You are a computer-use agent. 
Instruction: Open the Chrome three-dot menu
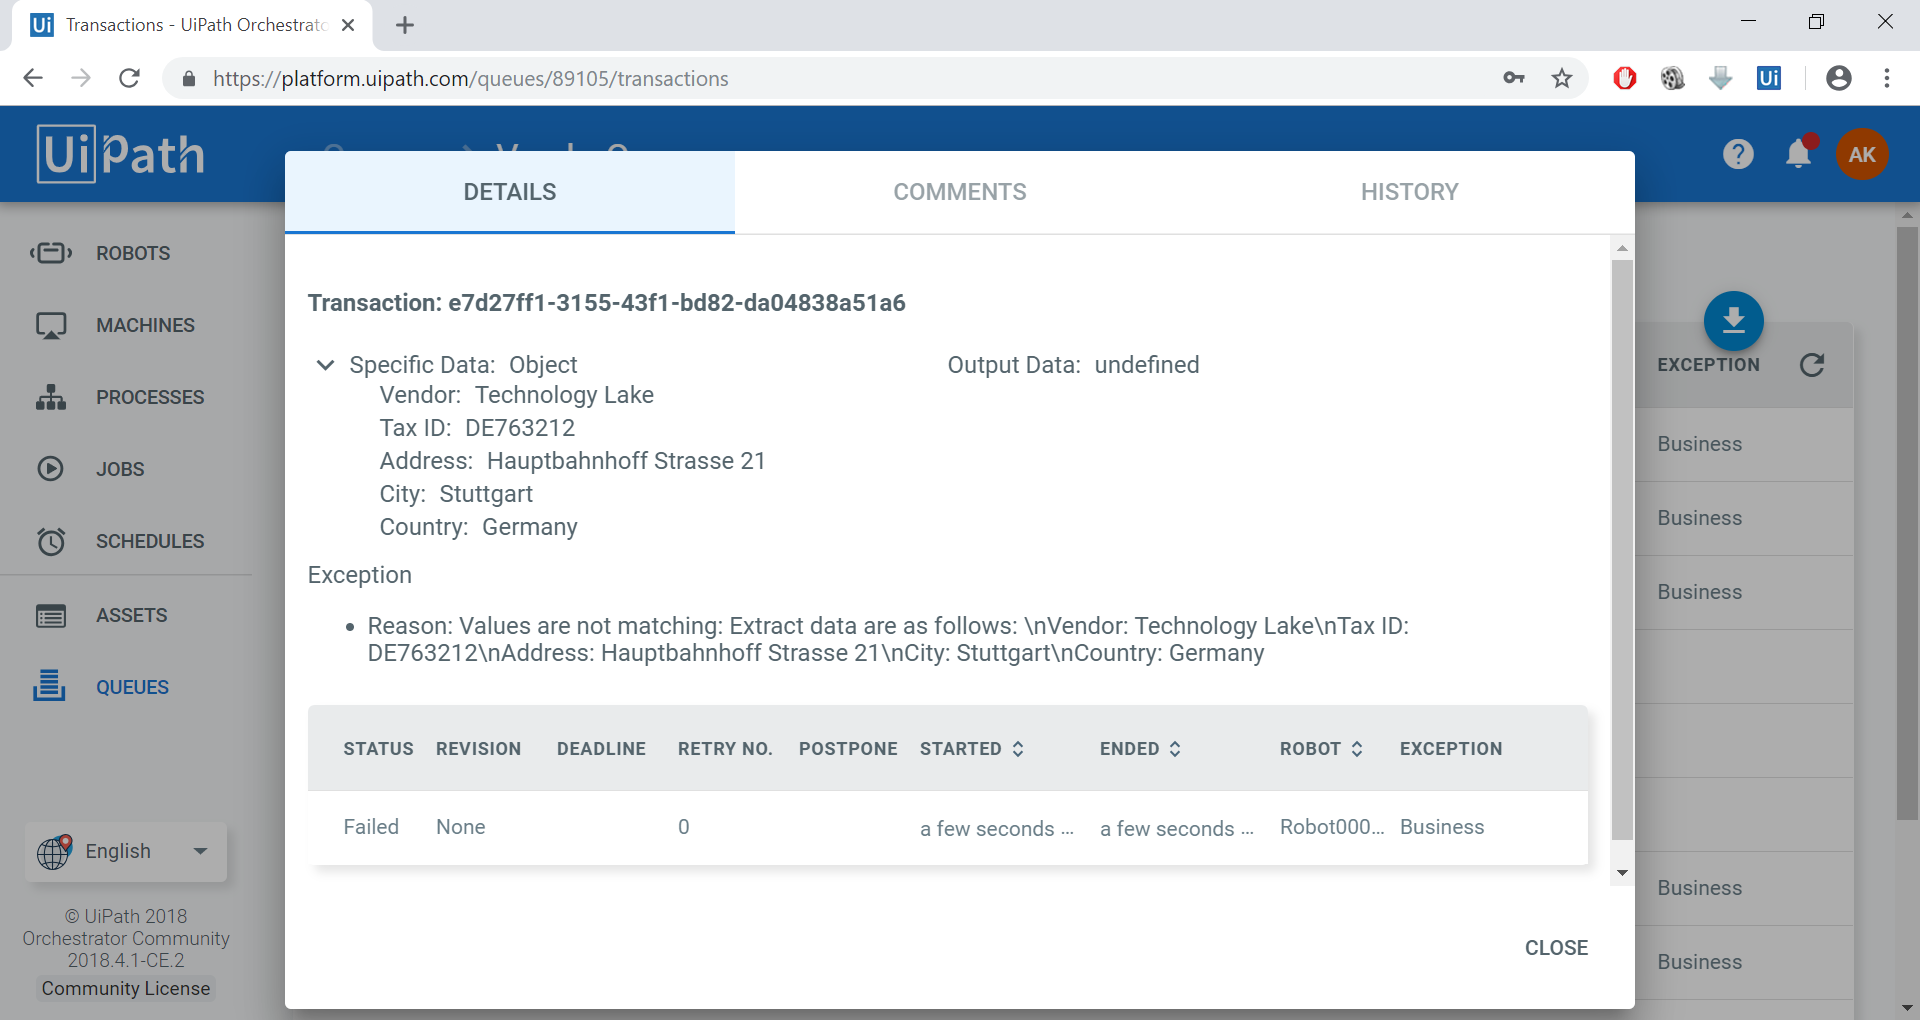coord(1887,78)
